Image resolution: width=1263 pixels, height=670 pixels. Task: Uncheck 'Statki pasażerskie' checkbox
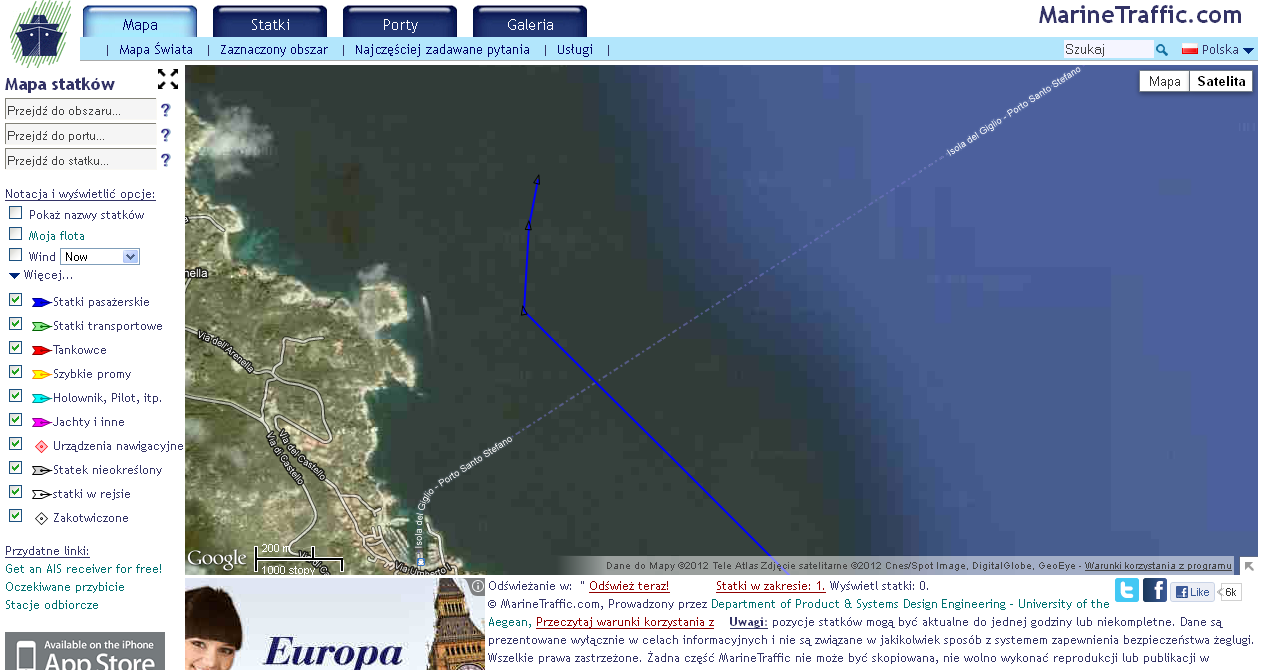point(15,300)
